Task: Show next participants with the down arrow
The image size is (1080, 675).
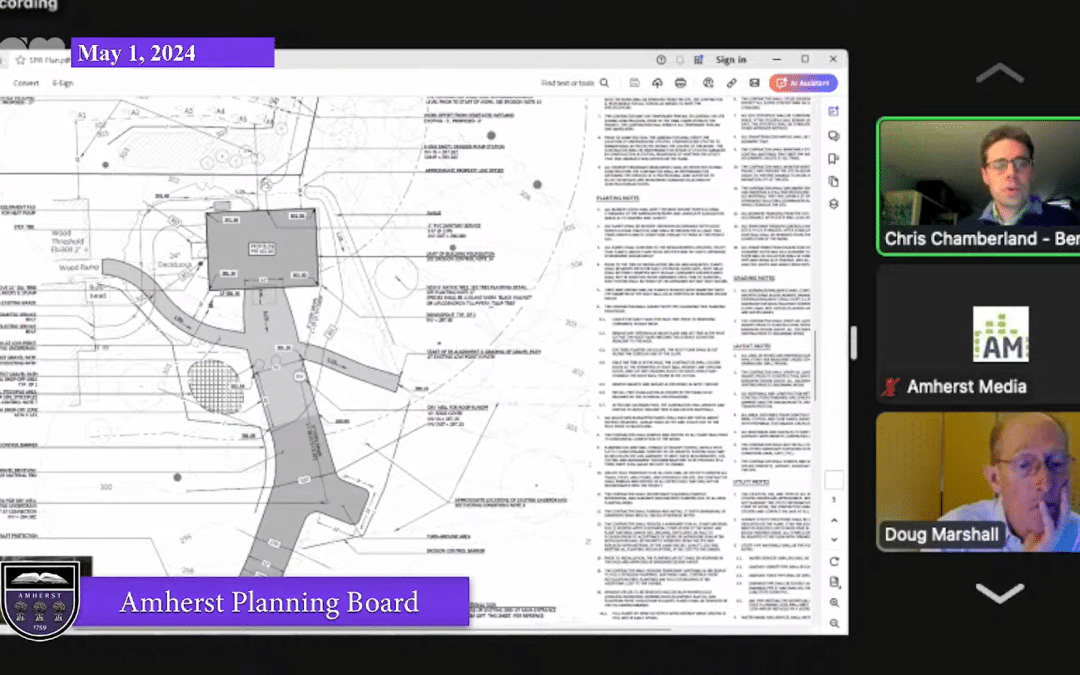Action: click(1000, 593)
